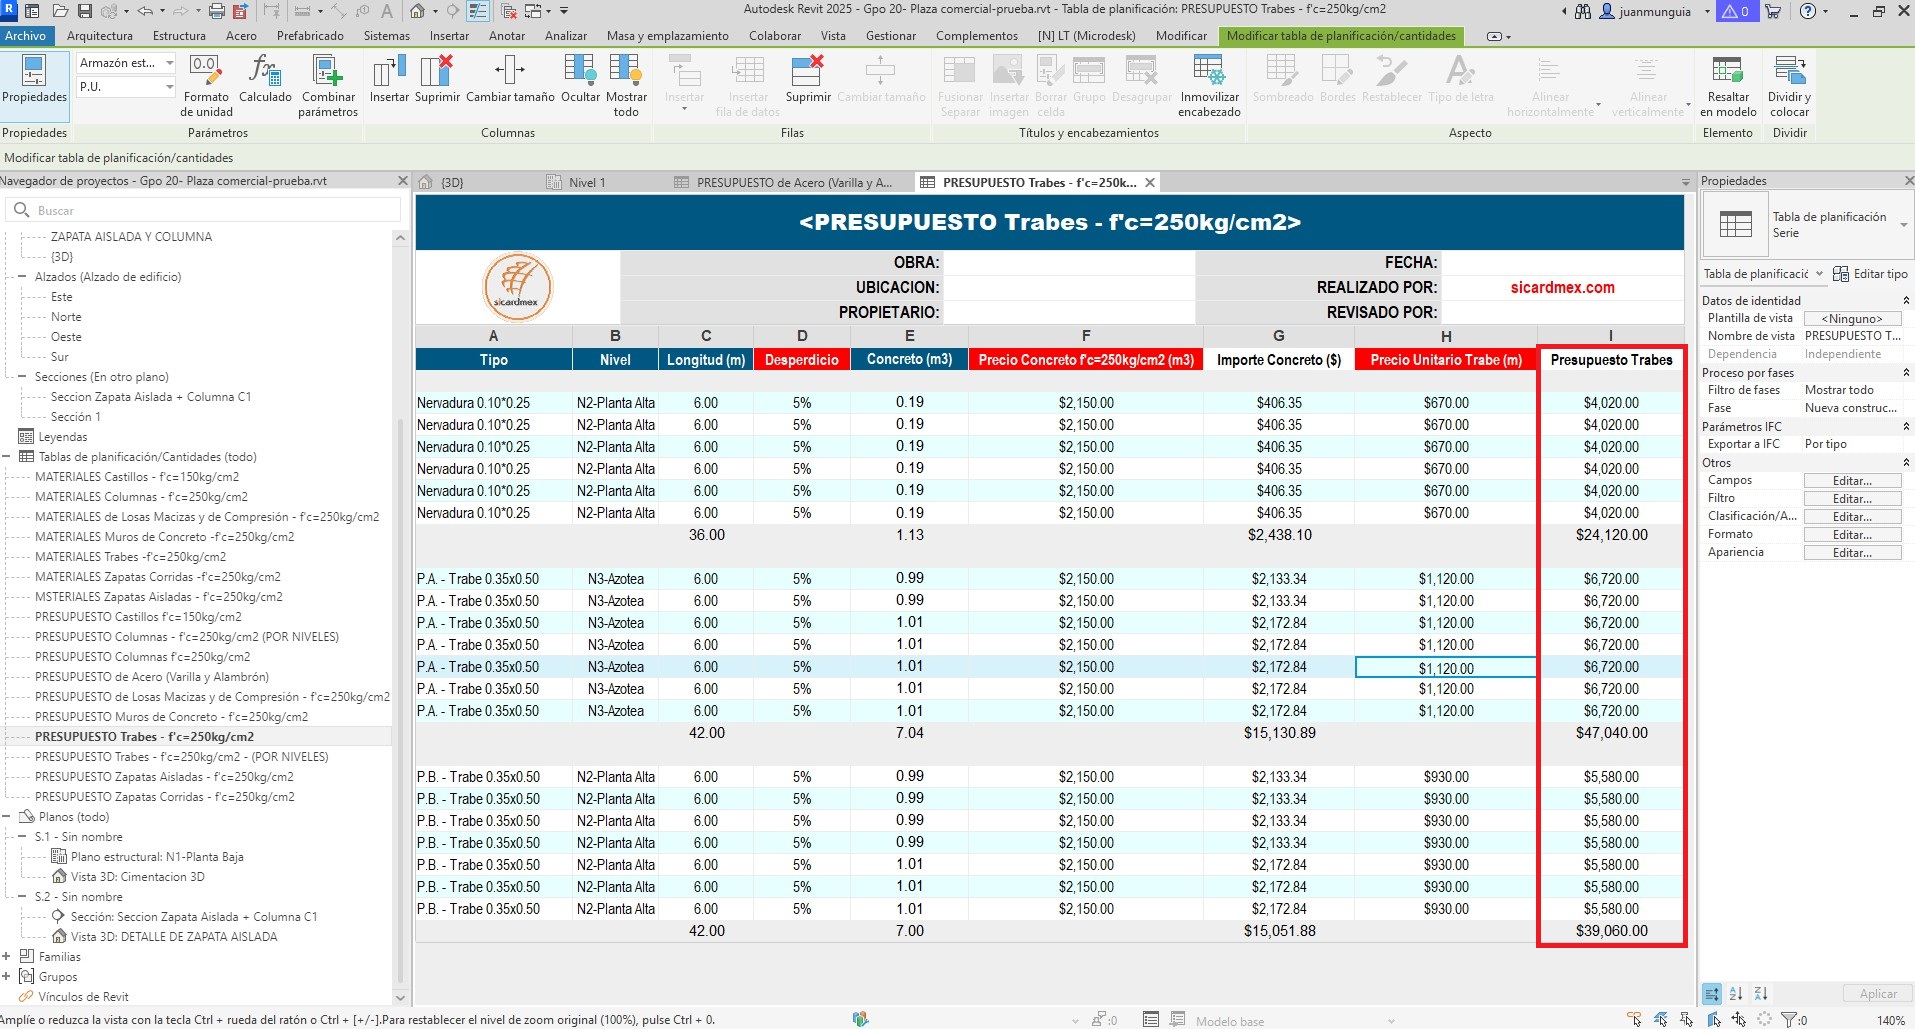Open the Estructura ribbon tab
The width and height of the screenshot is (1915, 1029).
tap(179, 36)
